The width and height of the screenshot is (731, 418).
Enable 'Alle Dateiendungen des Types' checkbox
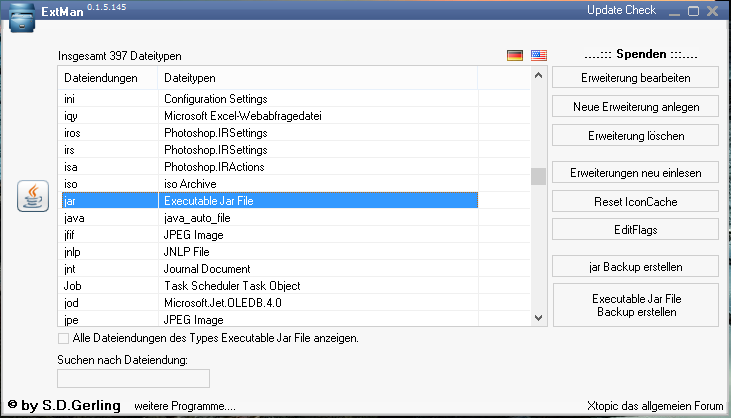(64, 338)
